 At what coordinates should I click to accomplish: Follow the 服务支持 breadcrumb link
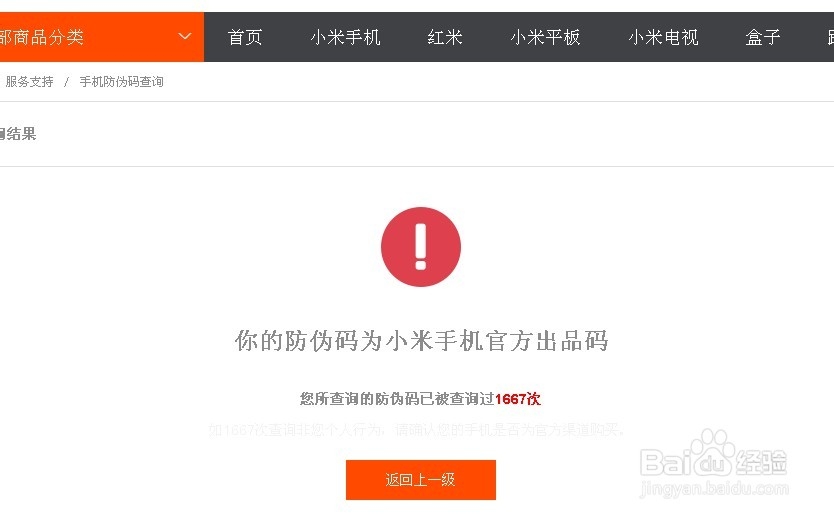[29, 81]
